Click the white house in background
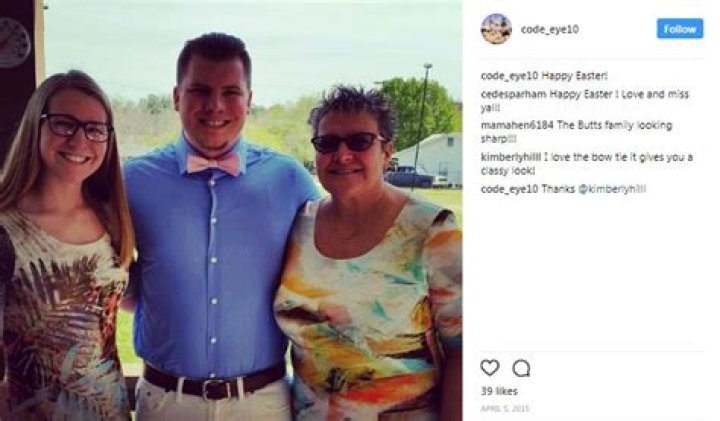720x421 pixels. (x=429, y=160)
